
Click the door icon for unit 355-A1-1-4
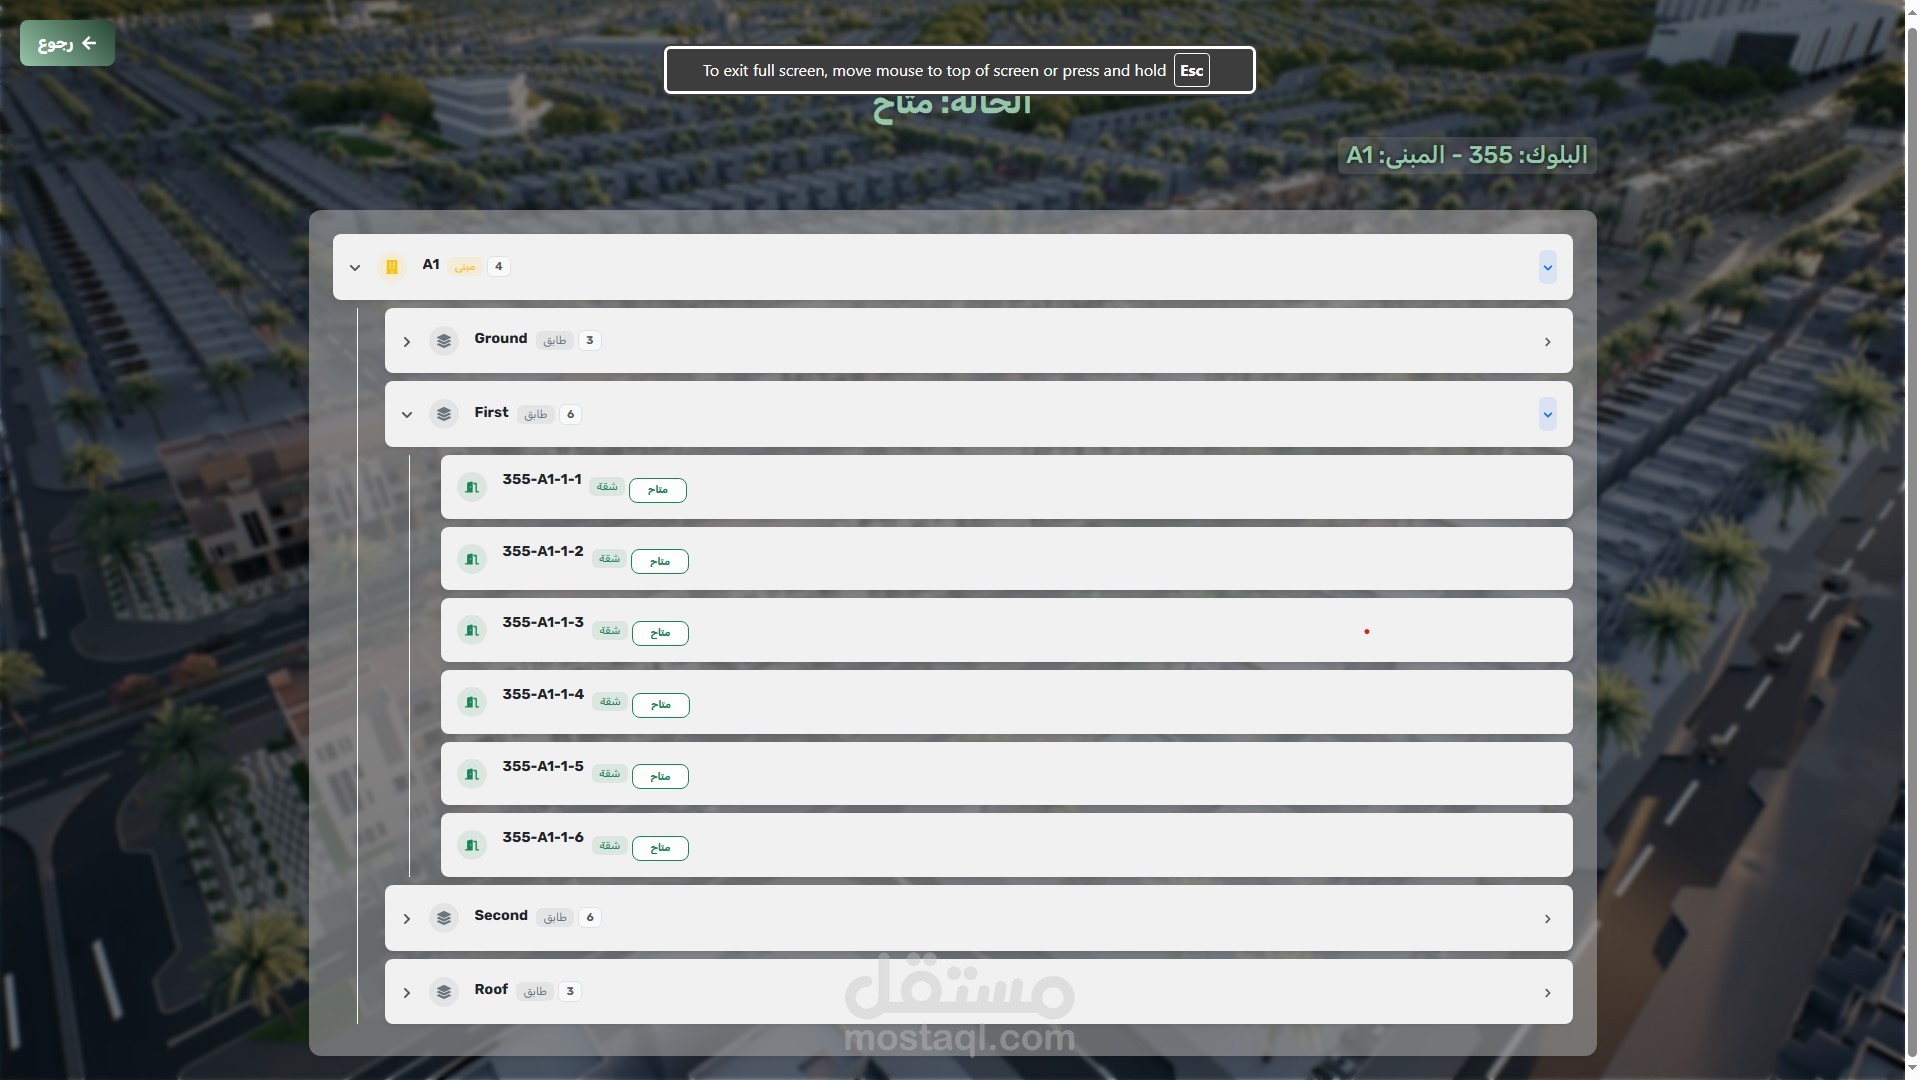(472, 702)
